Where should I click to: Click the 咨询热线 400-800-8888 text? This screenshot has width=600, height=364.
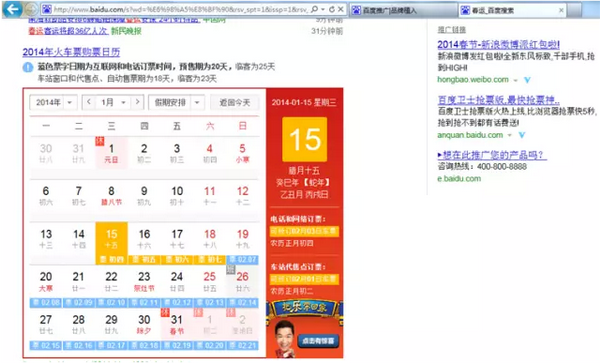pyautogui.click(x=482, y=167)
